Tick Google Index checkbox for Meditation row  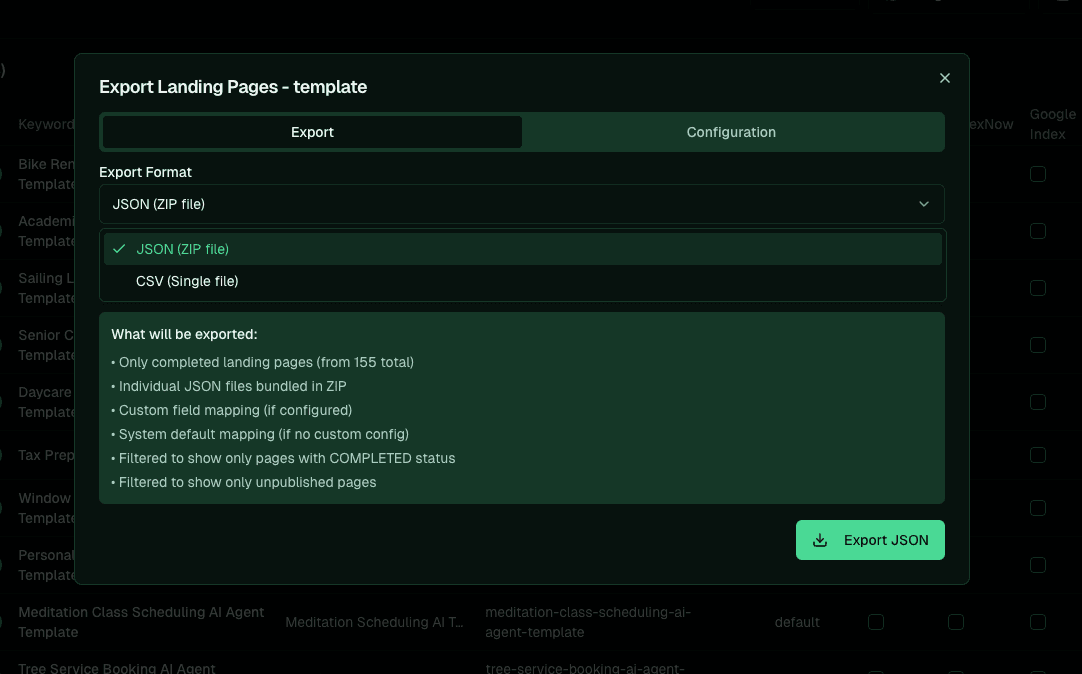1038,622
